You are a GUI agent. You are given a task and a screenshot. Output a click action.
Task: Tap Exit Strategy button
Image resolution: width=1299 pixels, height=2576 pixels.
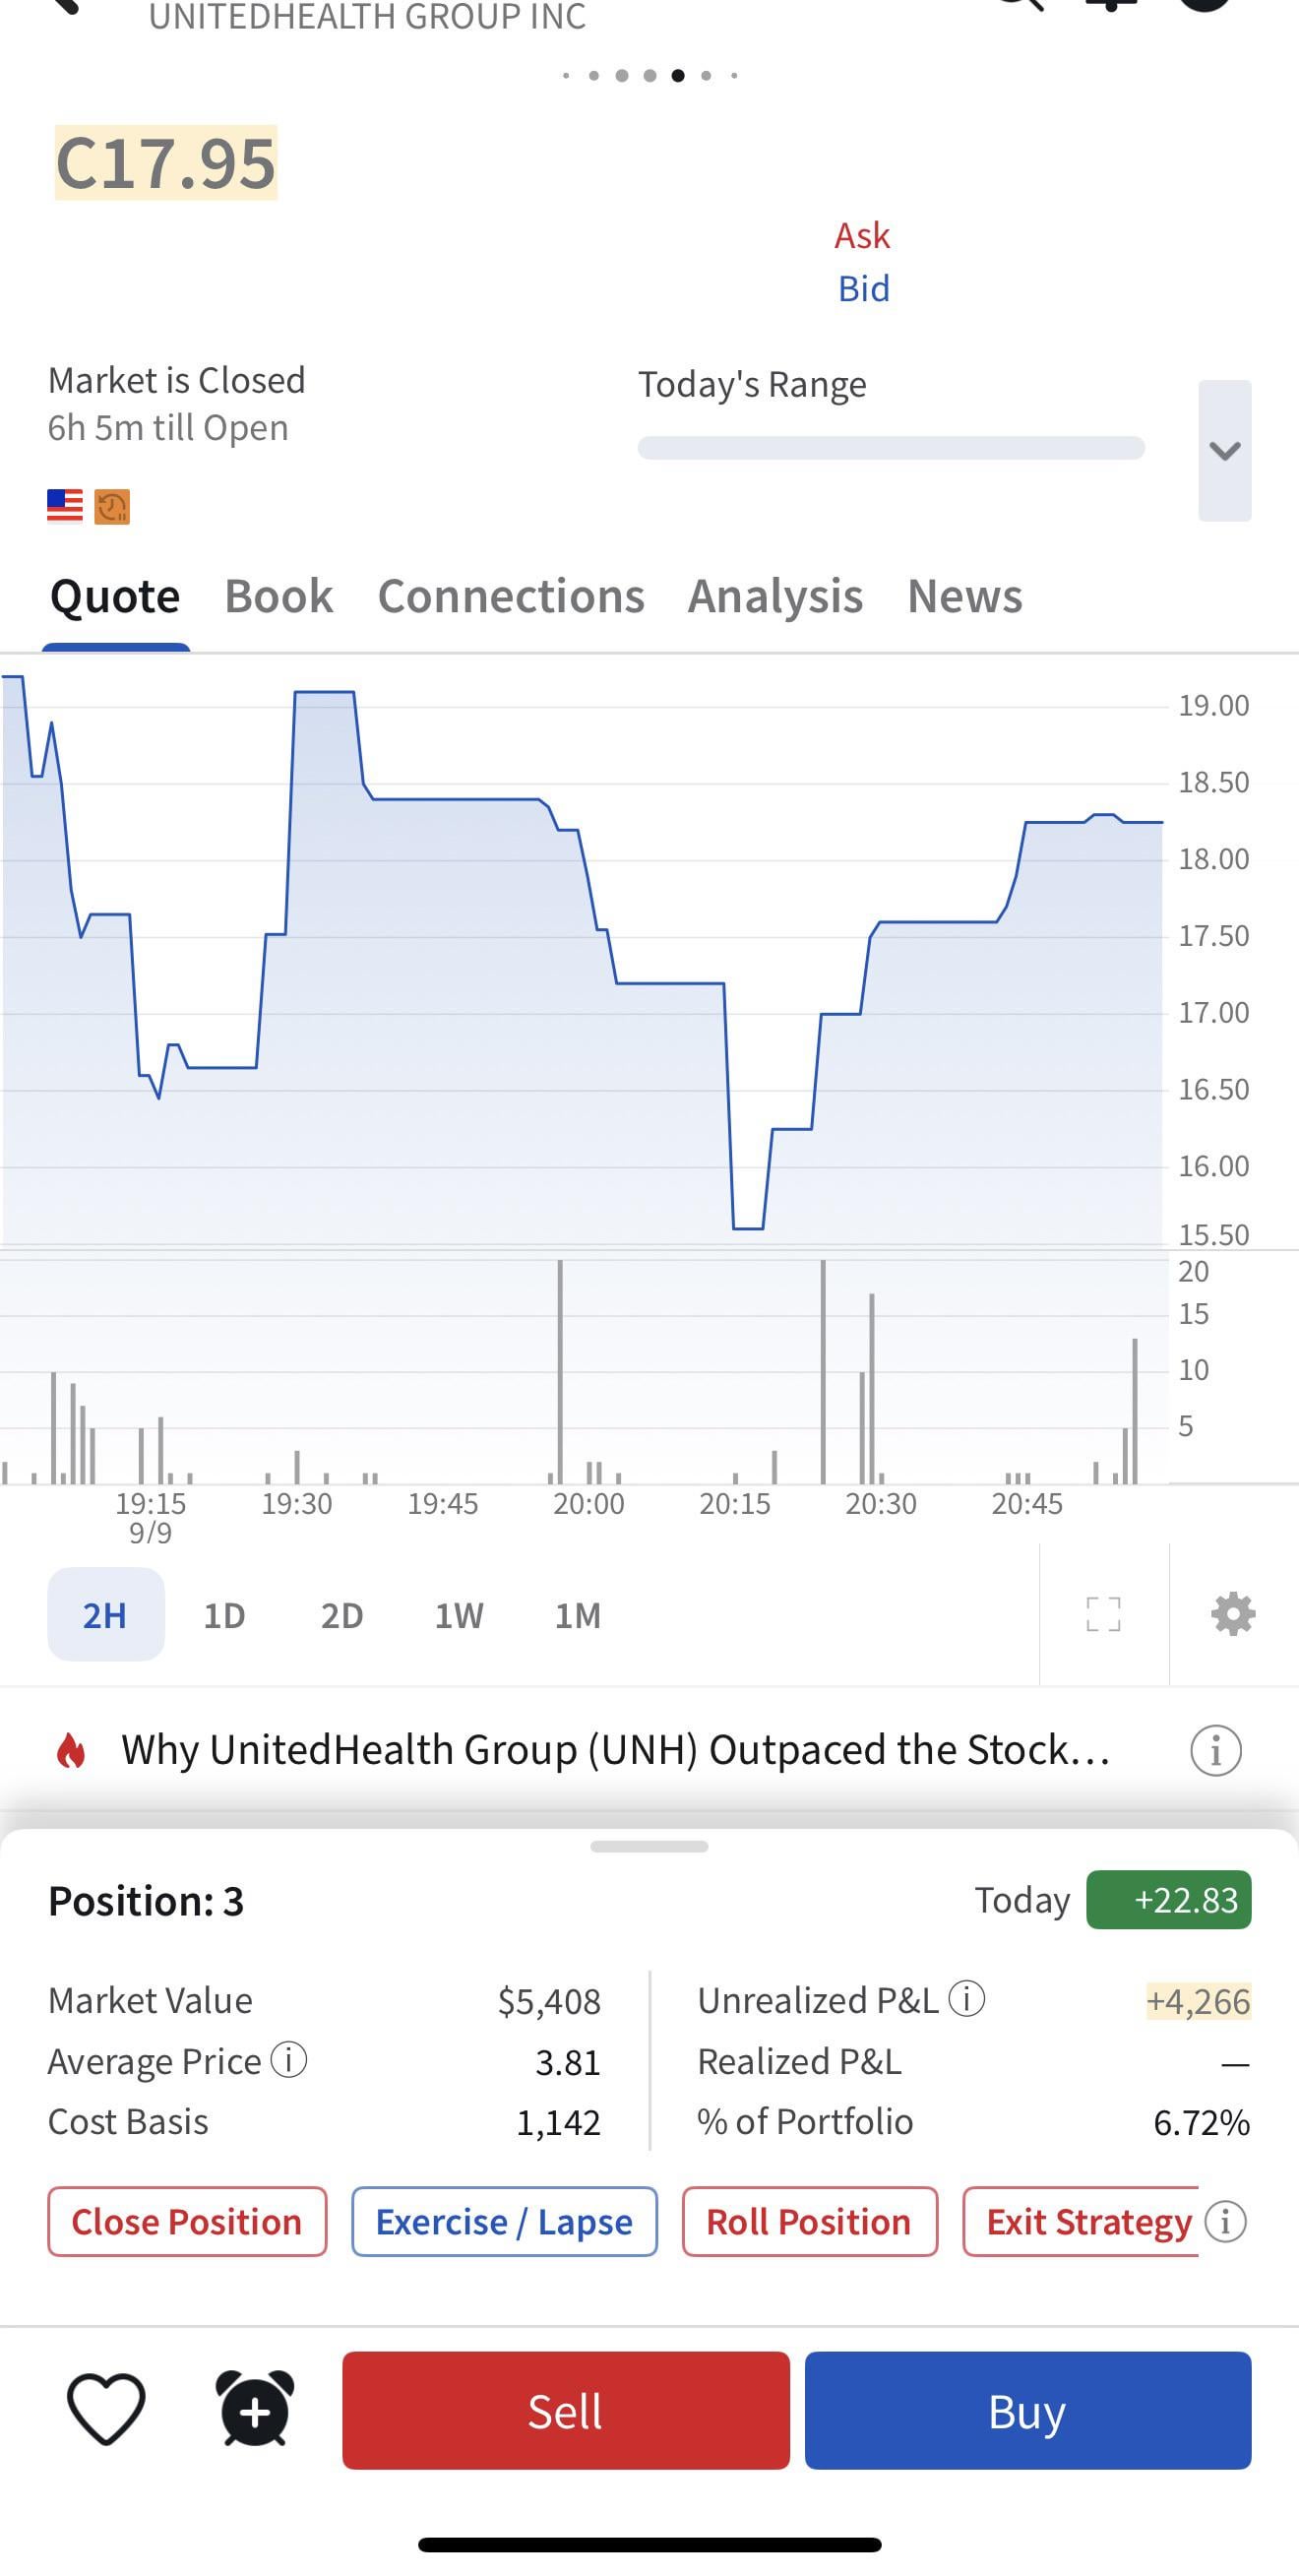click(x=1082, y=2222)
